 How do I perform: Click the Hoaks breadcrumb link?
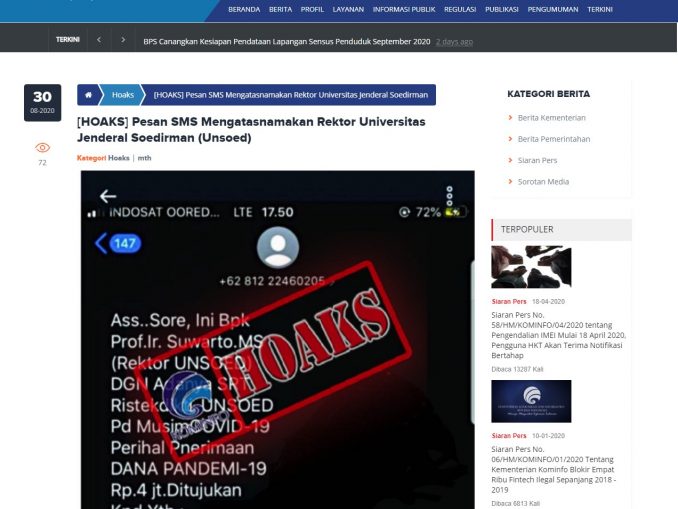123,95
